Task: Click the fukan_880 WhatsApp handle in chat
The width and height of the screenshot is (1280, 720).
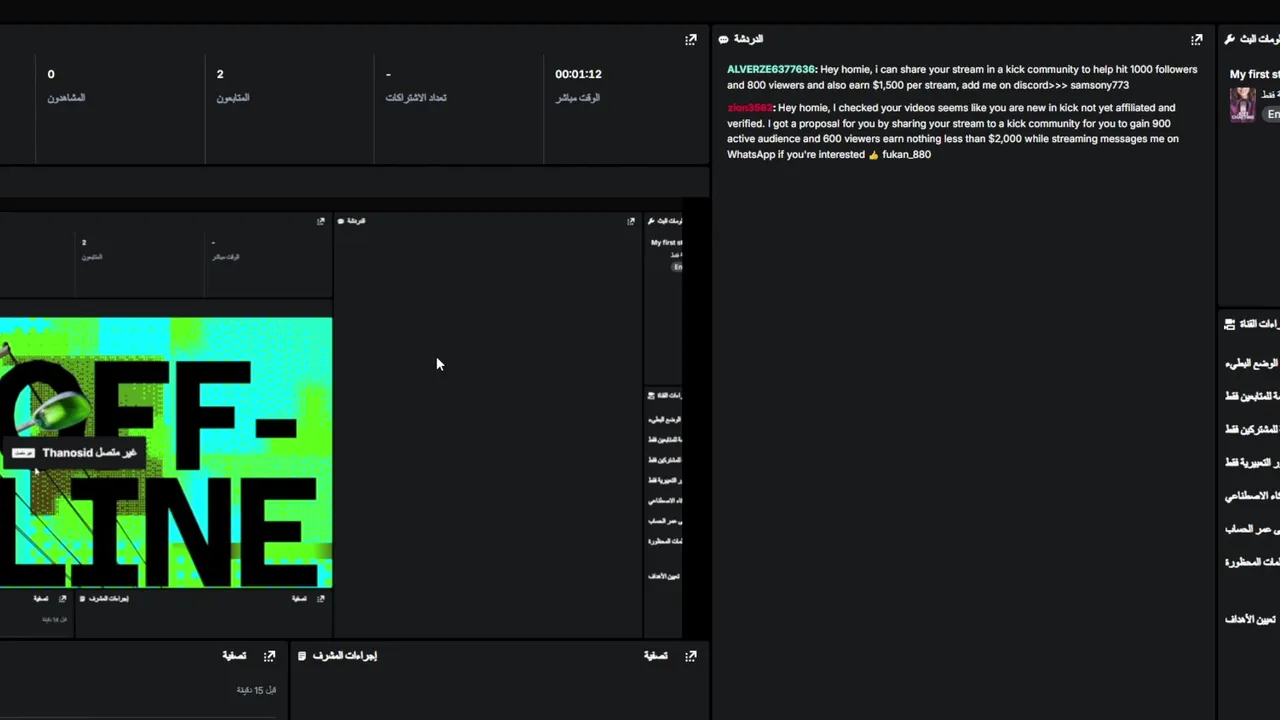Action: point(906,155)
